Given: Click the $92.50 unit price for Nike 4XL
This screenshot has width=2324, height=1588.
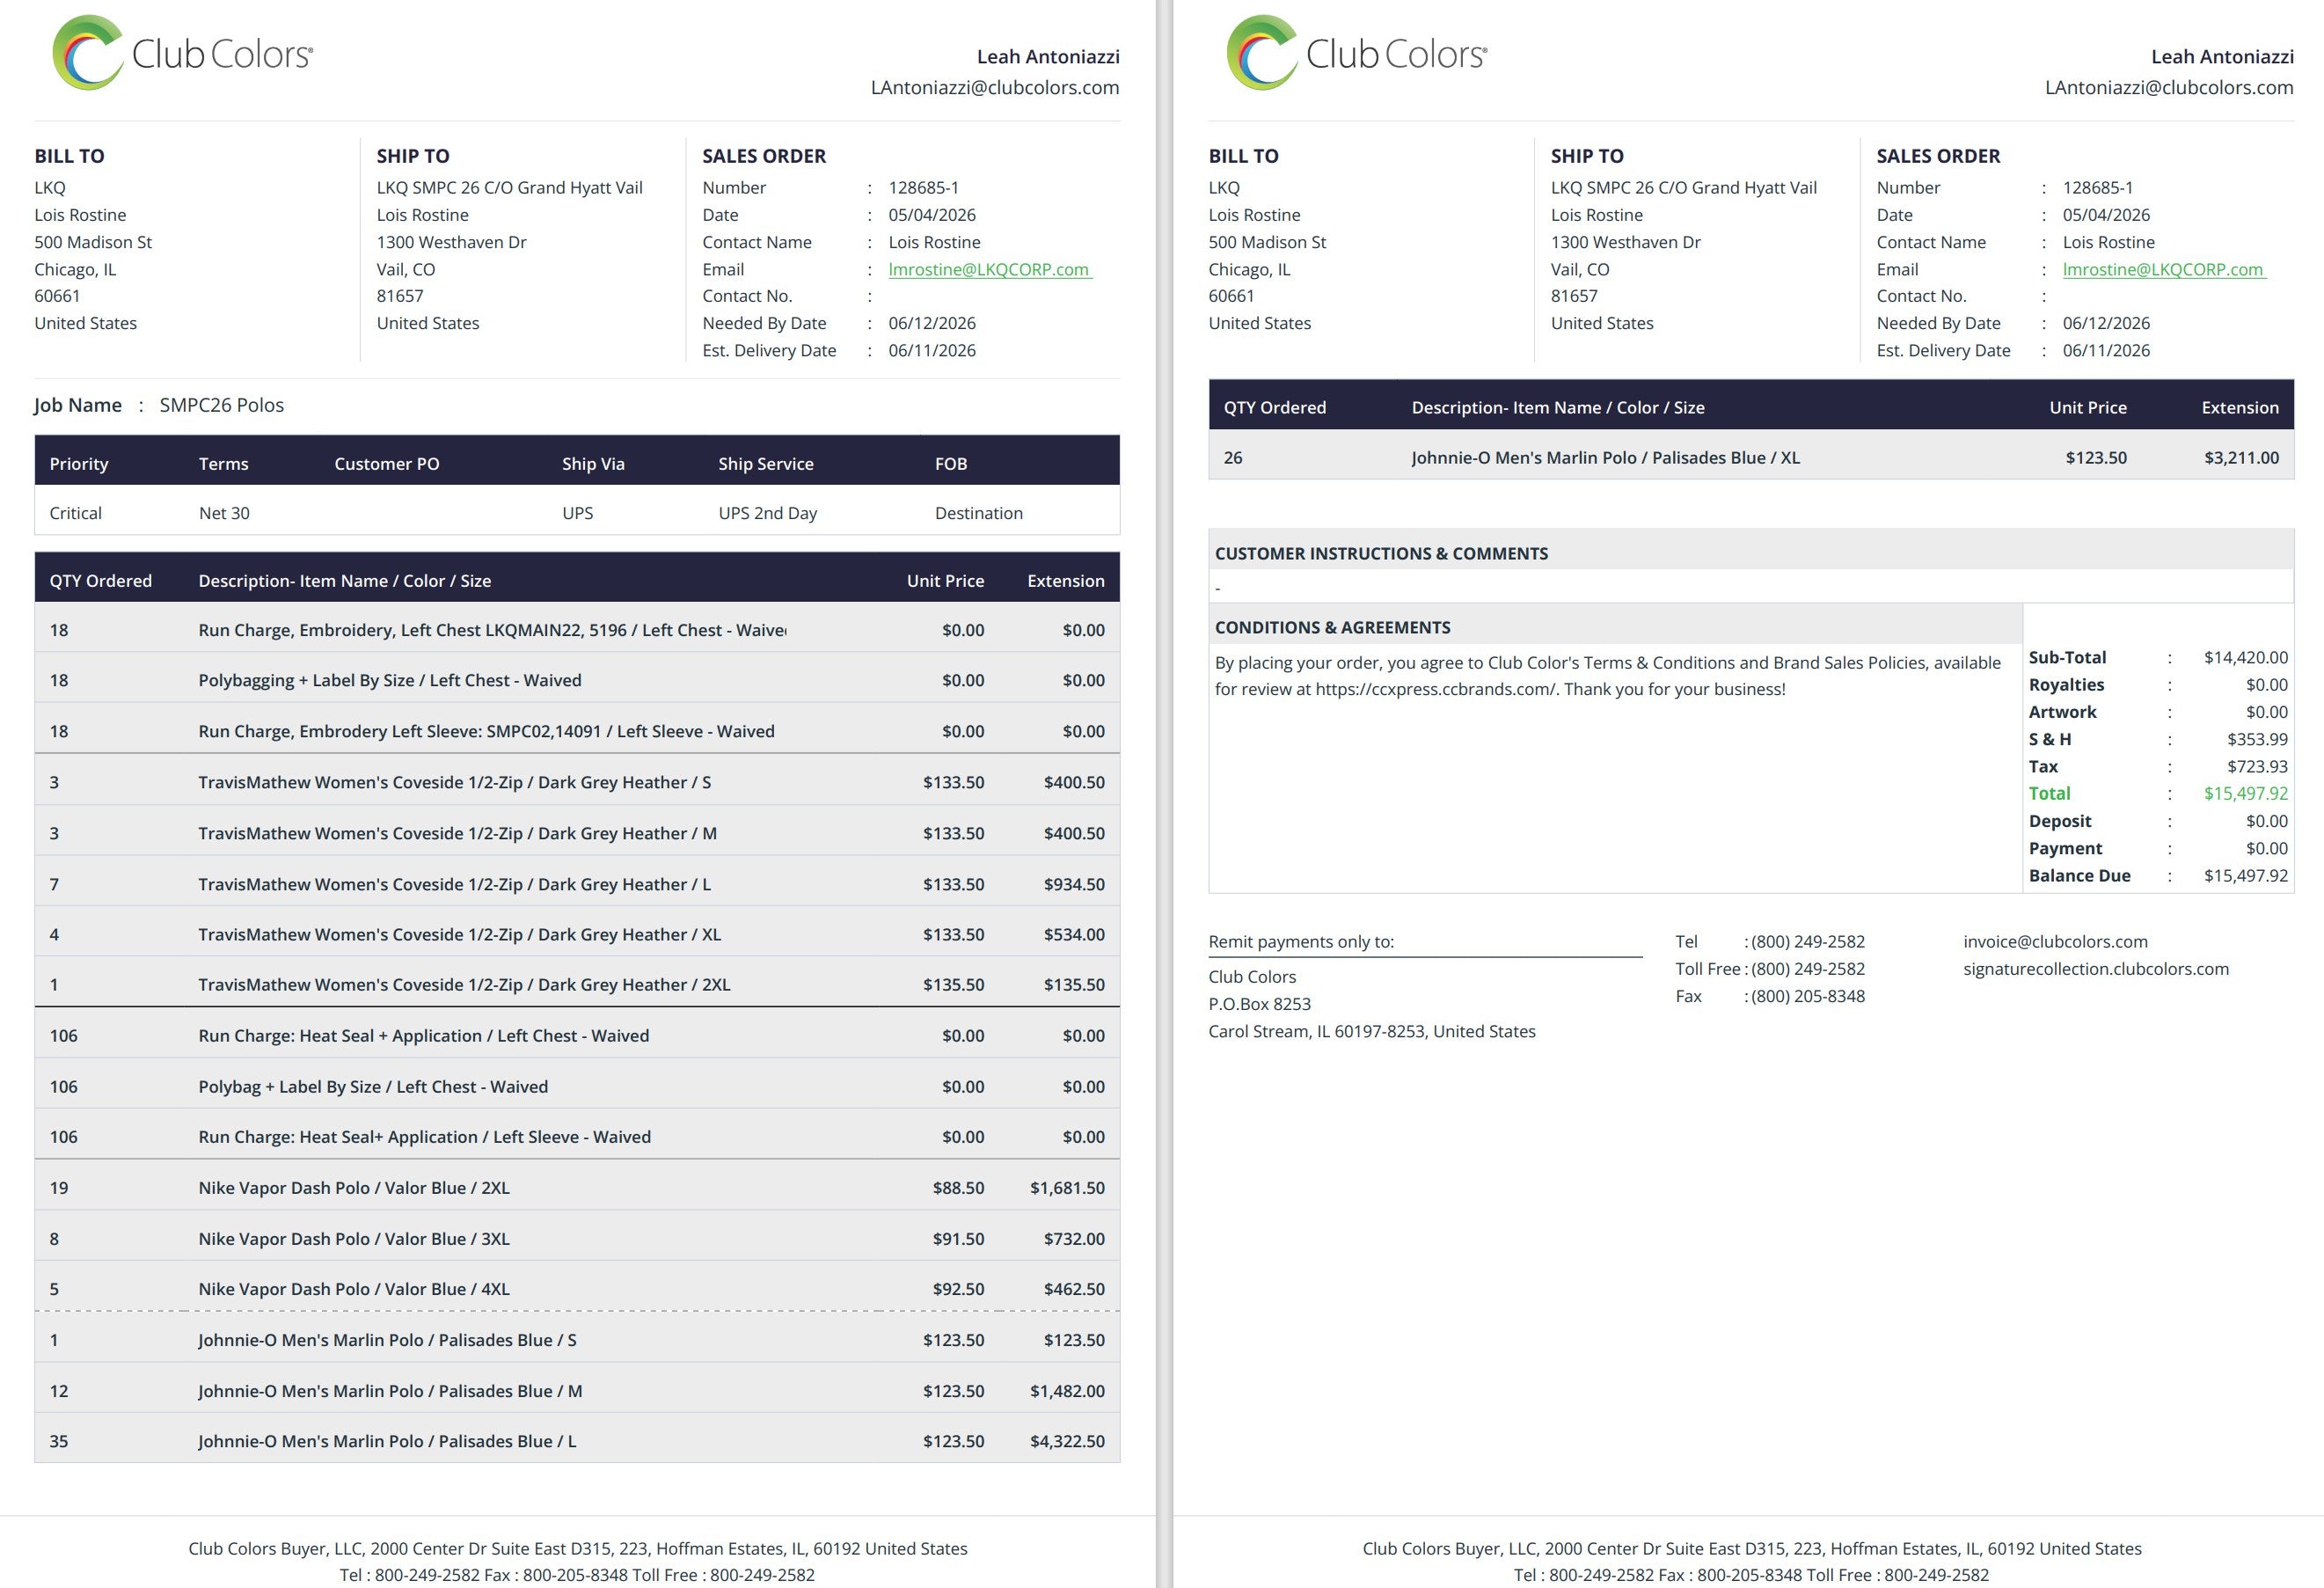Looking at the screenshot, I should tap(958, 1289).
